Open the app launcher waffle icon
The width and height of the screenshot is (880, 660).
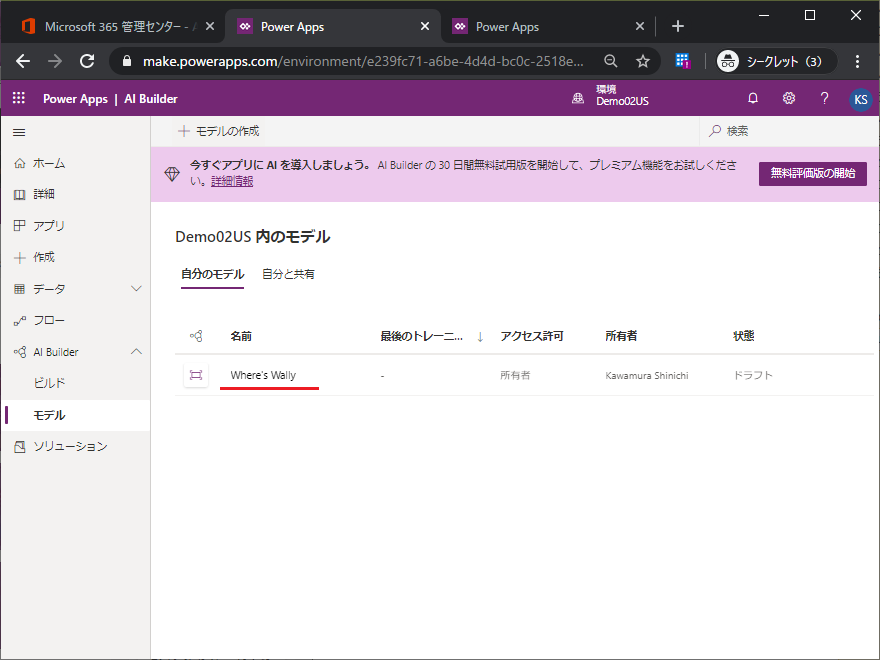[x=19, y=98]
